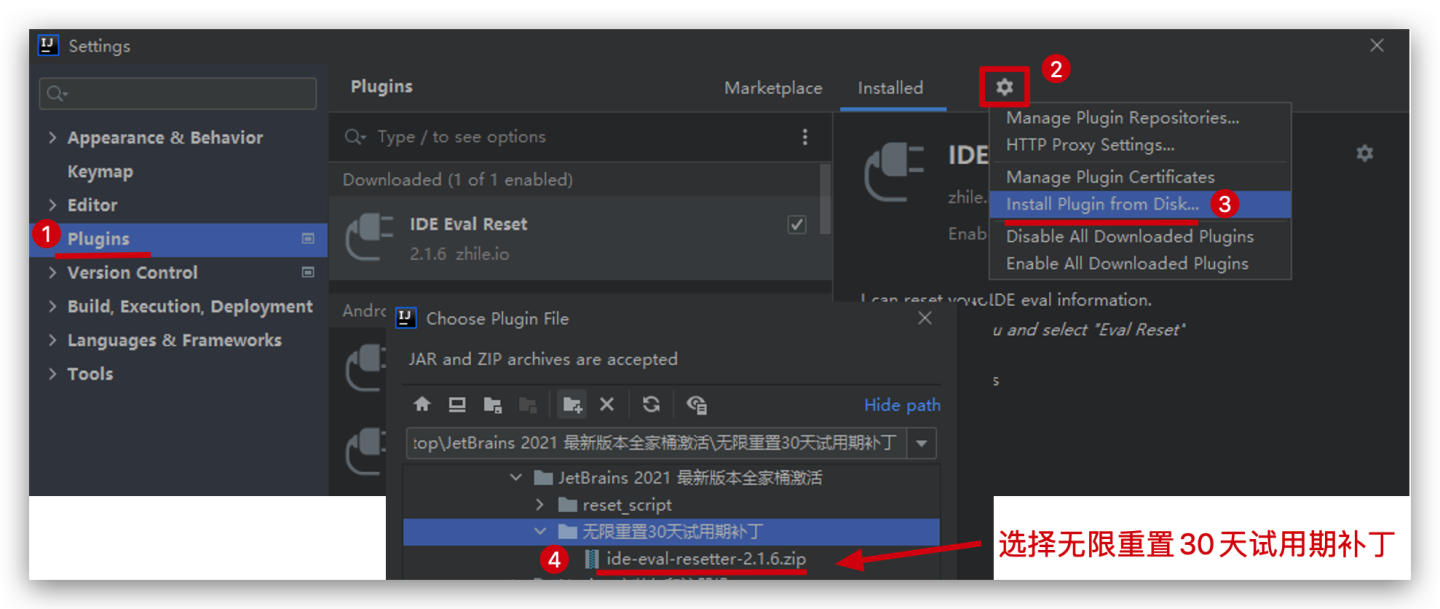The width and height of the screenshot is (1440, 609).
Task: Expand Languages & Frameworks section
Action: [x=52, y=340]
